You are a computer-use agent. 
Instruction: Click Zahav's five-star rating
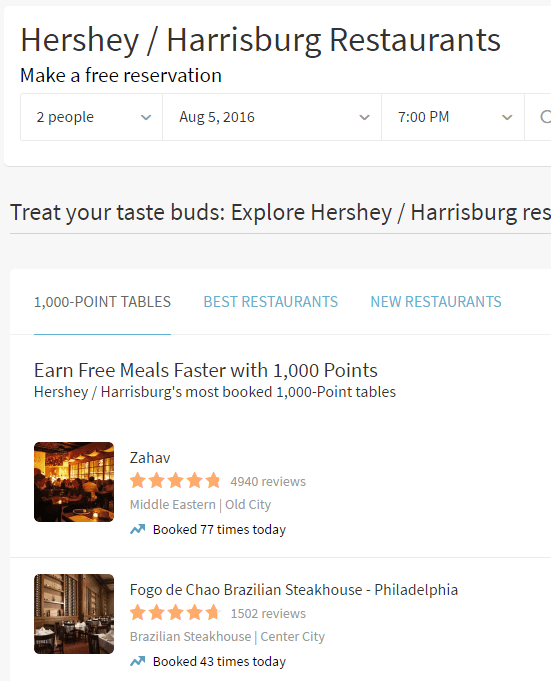coord(175,481)
